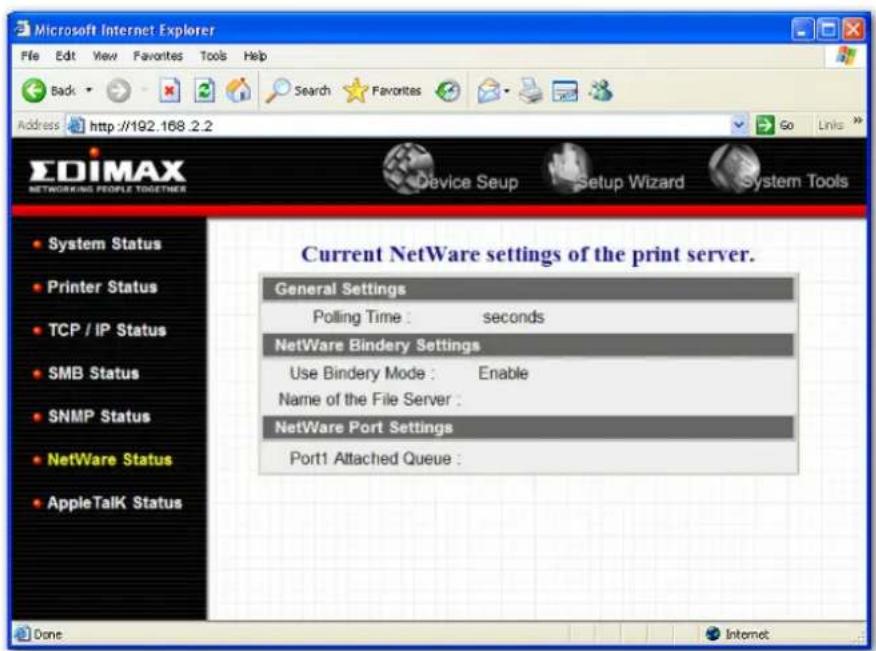This screenshot has height=651, width=876.
Task: Click the Current NetWare settings heading
Action: [528, 254]
